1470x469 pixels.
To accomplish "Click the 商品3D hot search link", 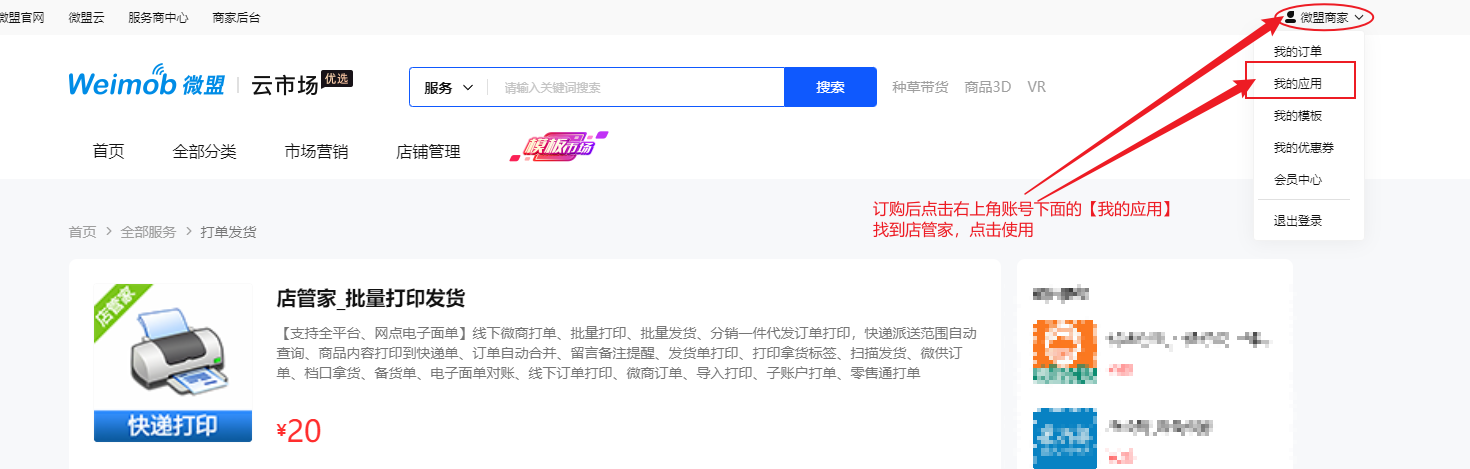I will coord(988,87).
